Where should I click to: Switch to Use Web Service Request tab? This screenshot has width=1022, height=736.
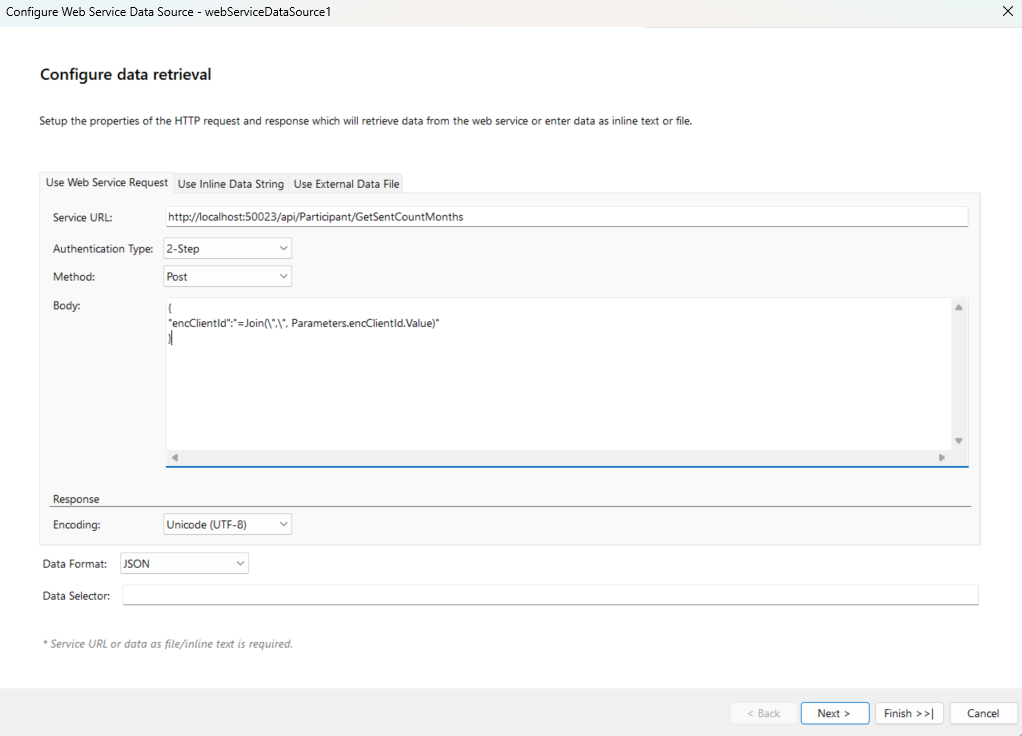[107, 183]
